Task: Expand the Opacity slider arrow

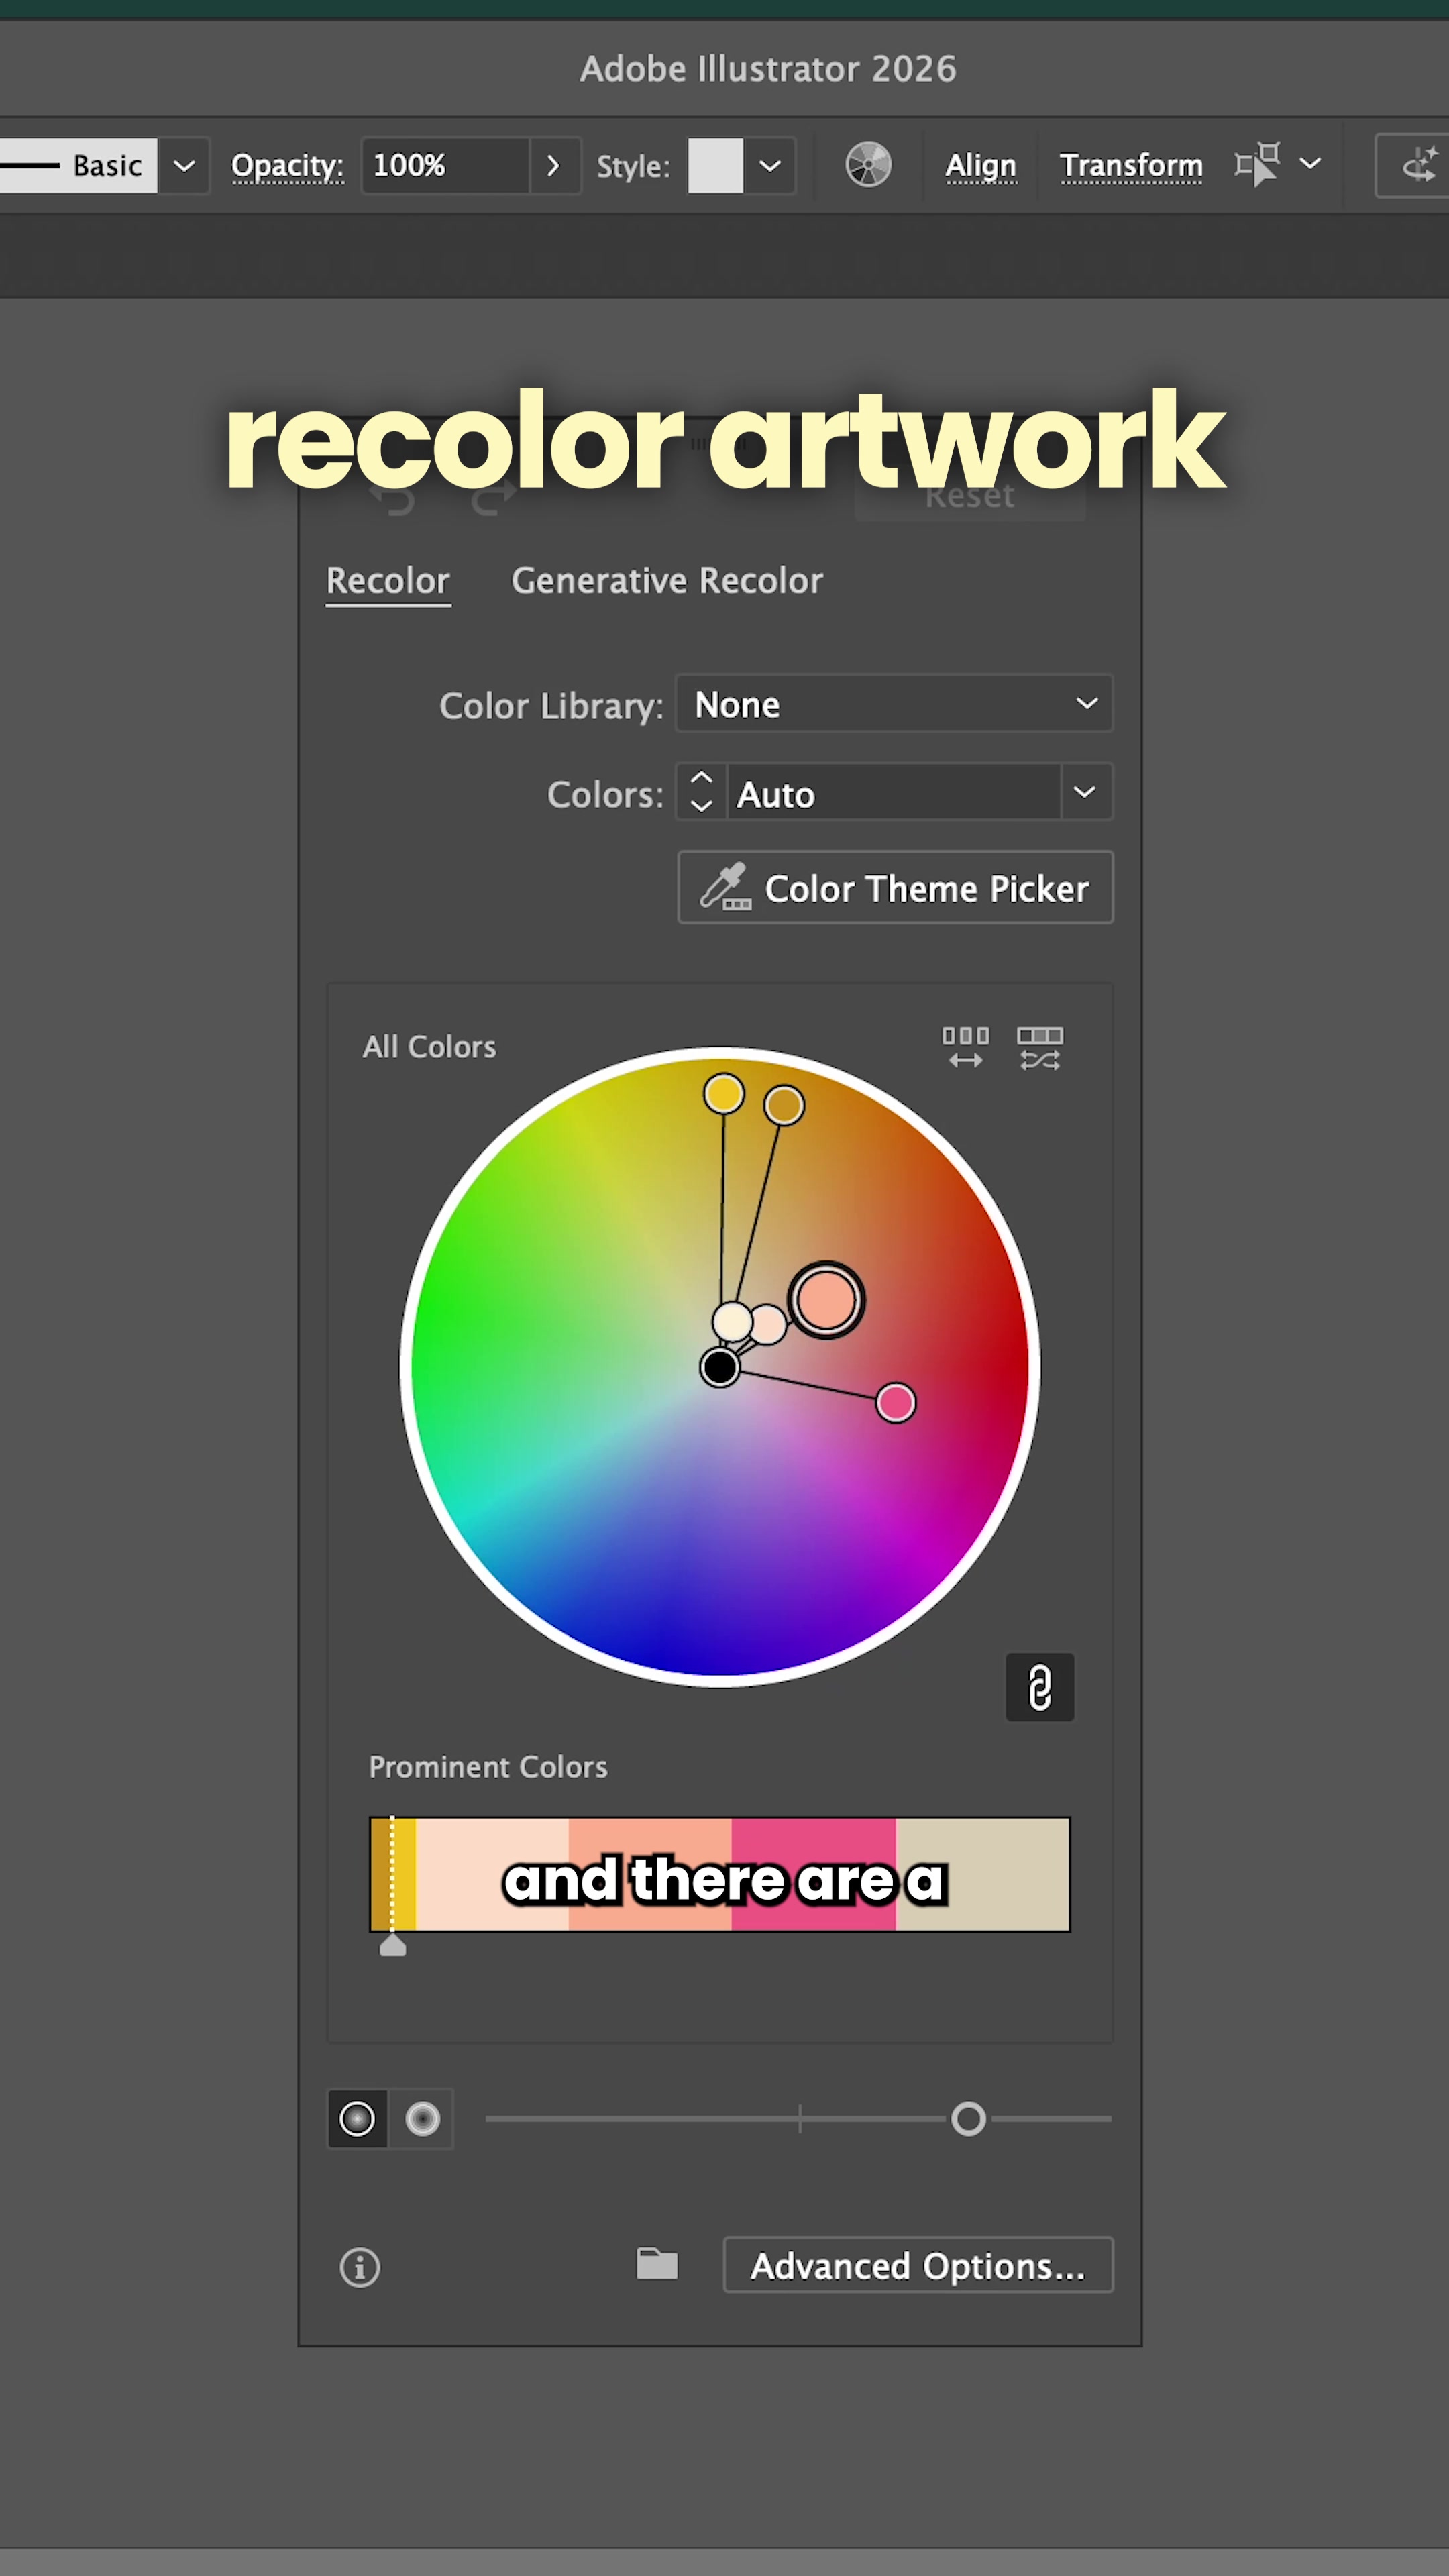Action: pyautogui.click(x=553, y=166)
